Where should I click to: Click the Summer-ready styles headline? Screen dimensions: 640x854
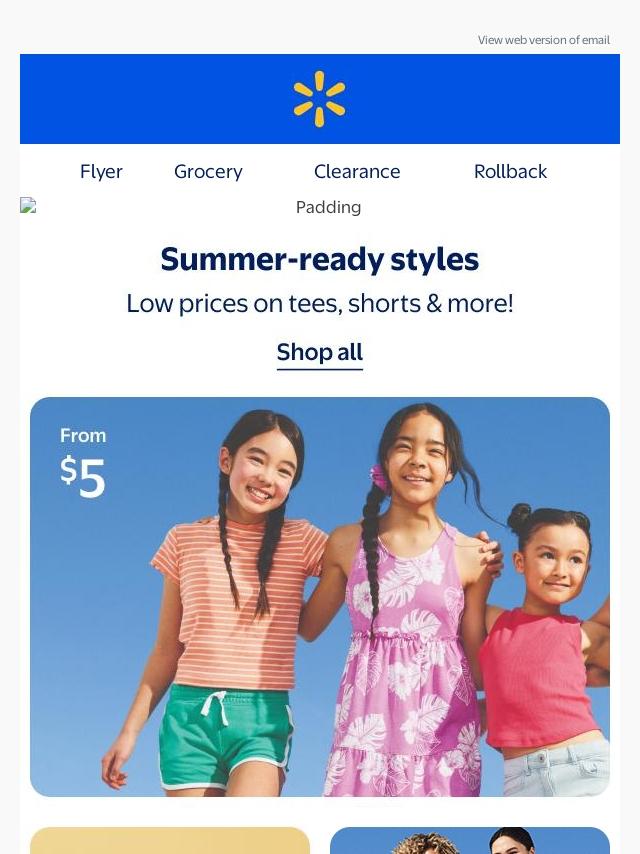[x=320, y=259]
